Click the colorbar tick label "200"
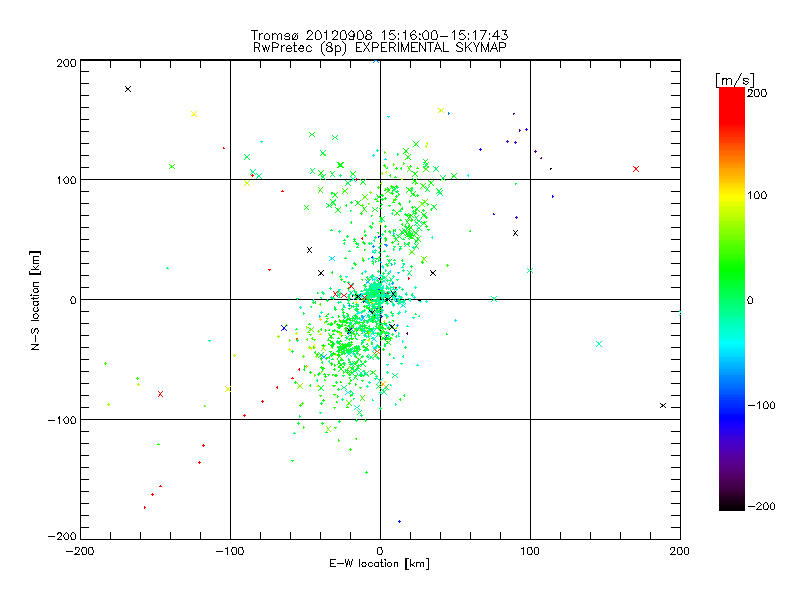Screen dimensions: 800x600 (757, 93)
